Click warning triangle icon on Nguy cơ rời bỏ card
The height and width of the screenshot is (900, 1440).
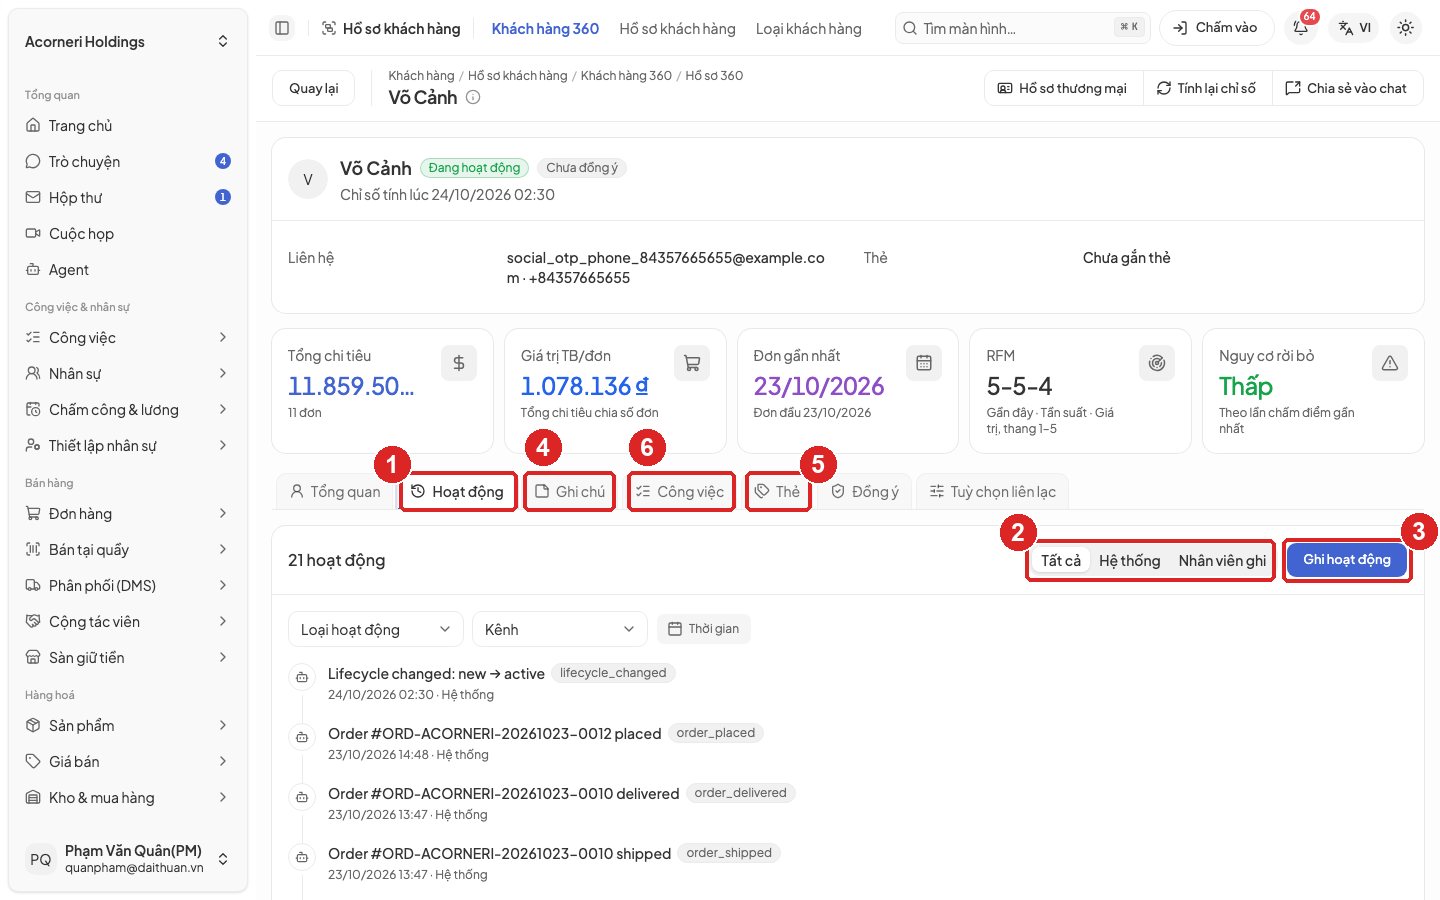(x=1390, y=363)
